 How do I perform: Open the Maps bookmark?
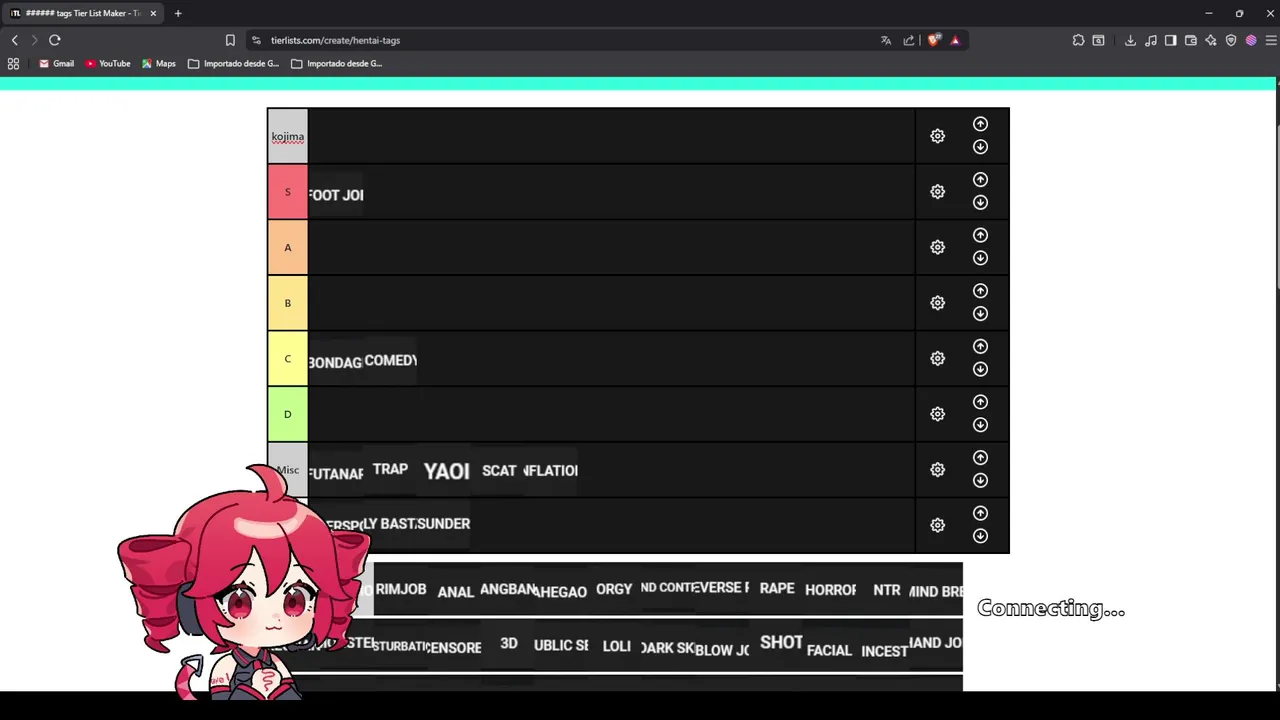click(x=158, y=63)
